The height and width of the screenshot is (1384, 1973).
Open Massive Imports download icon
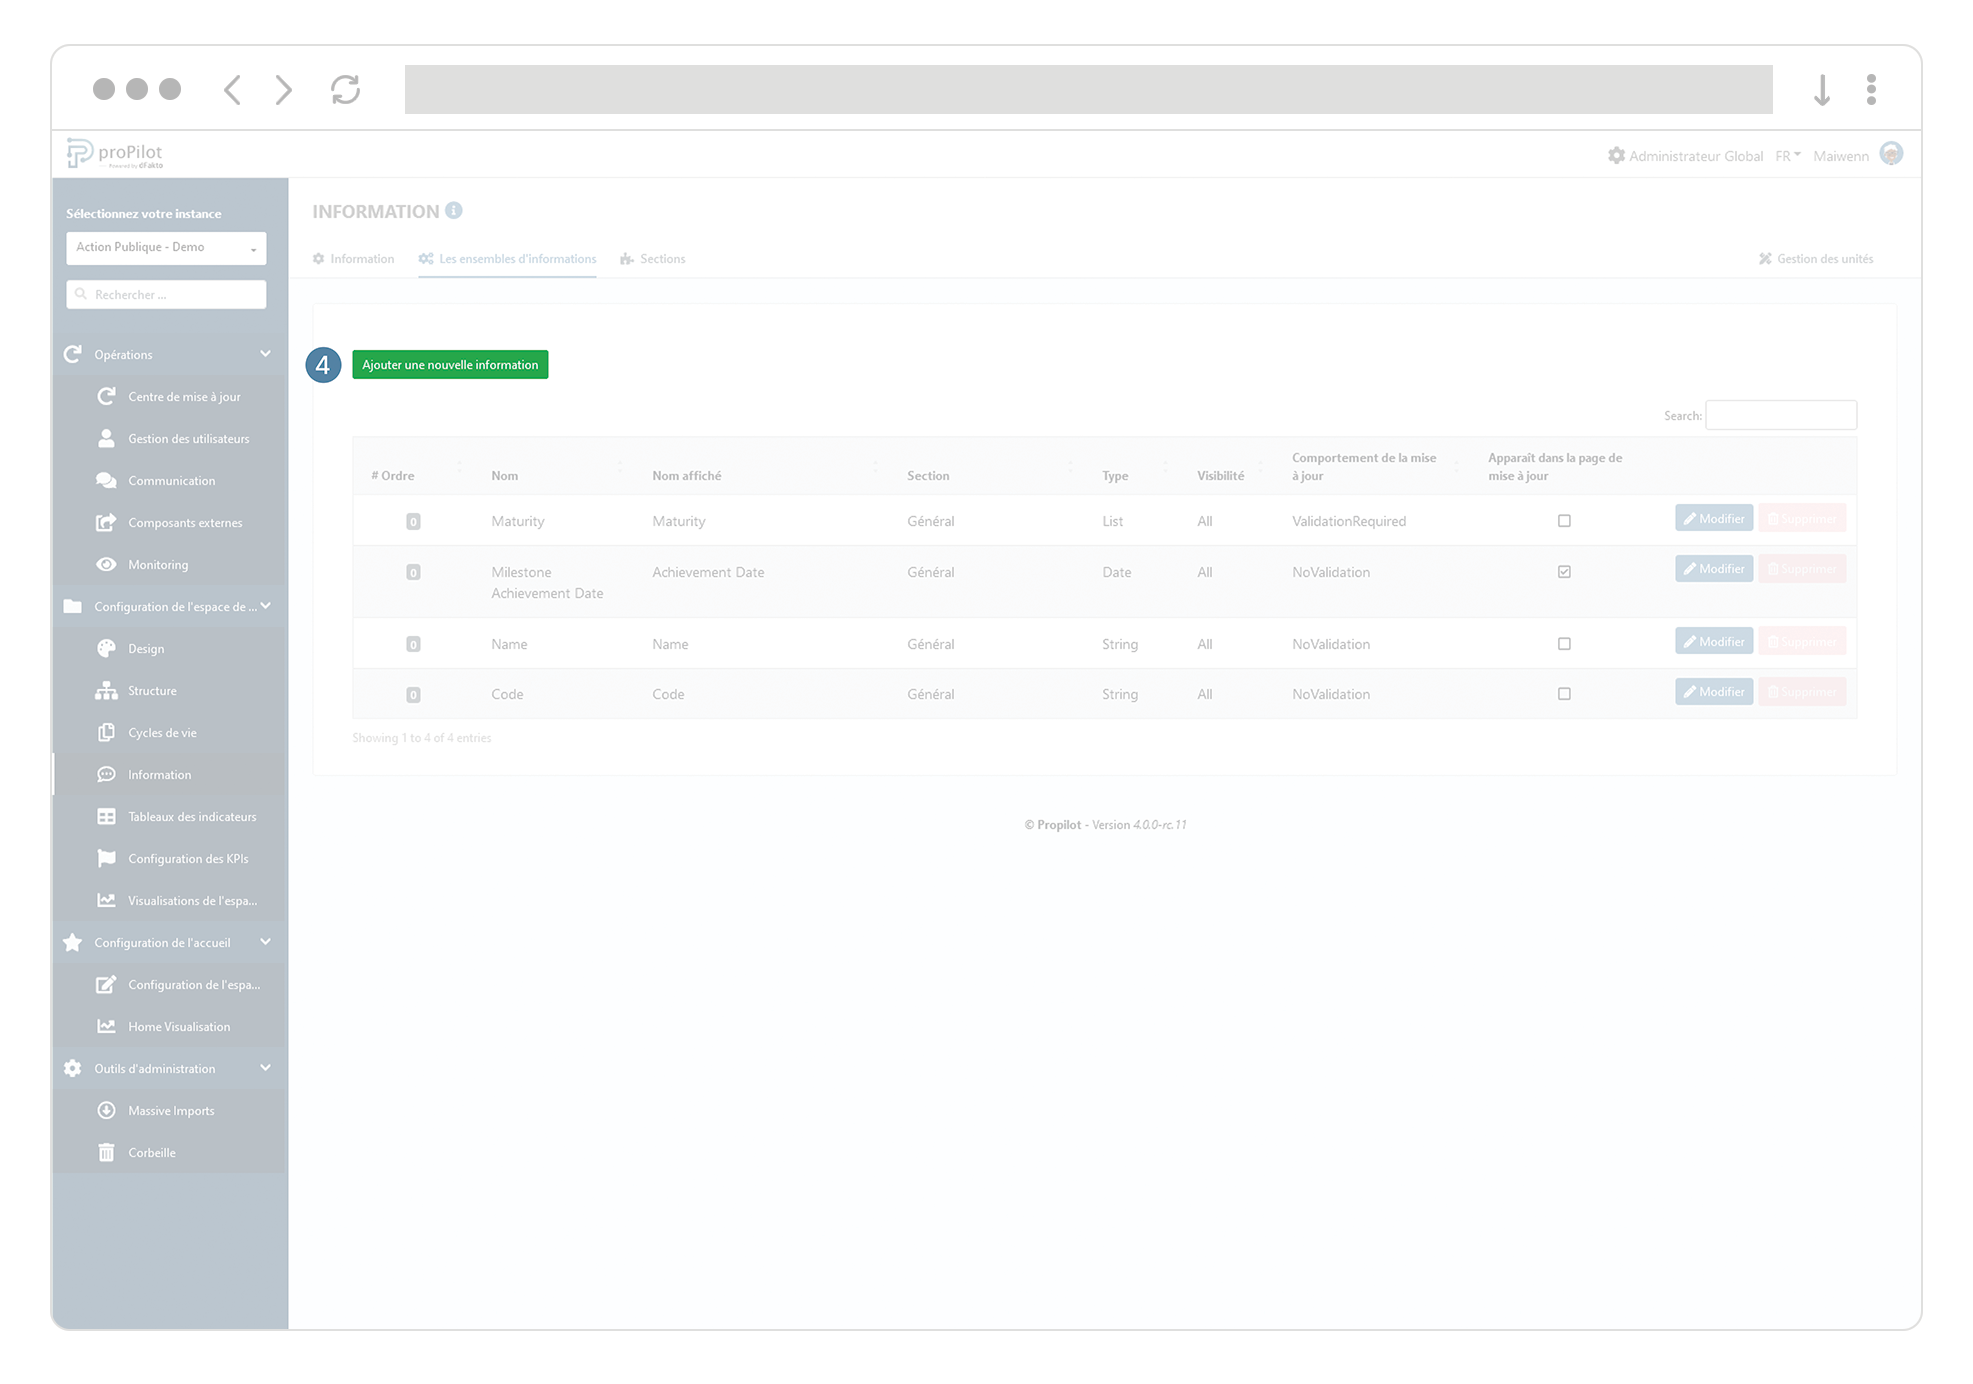pyautogui.click(x=106, y=1110)
